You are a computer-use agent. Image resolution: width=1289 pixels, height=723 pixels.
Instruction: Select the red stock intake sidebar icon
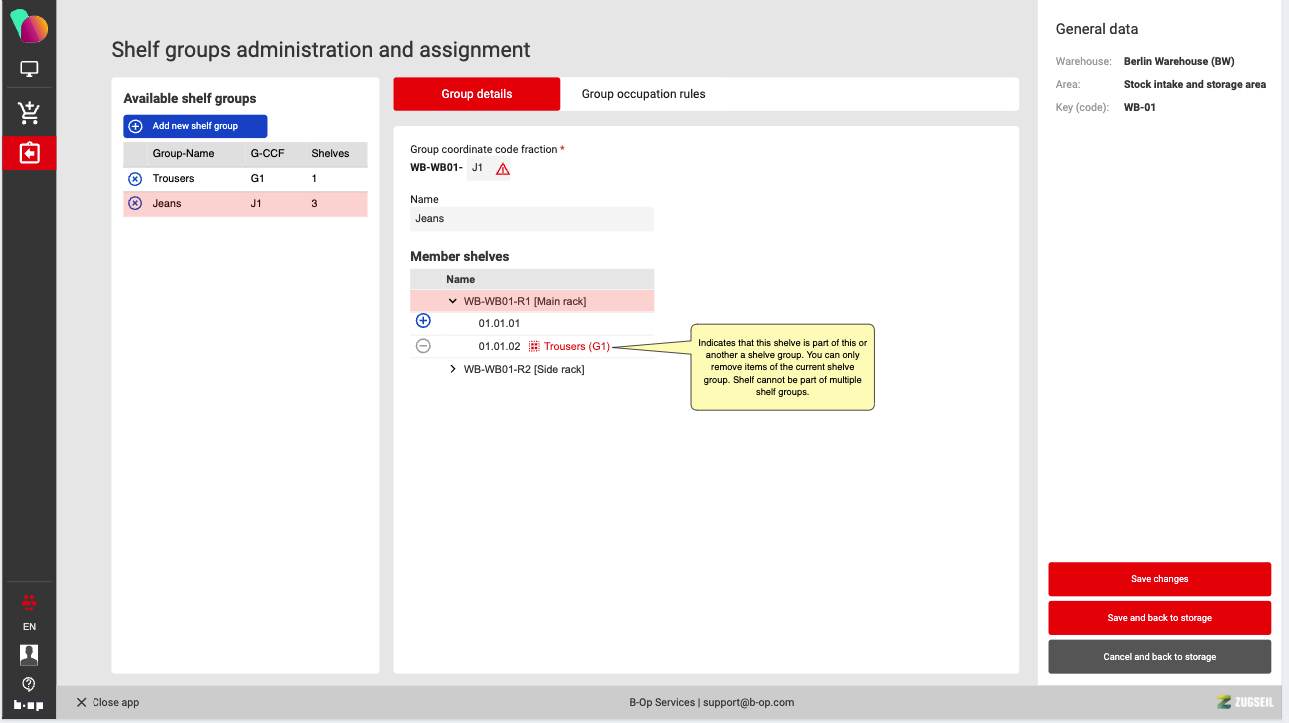pyautogui.click(x=29, y=153)
